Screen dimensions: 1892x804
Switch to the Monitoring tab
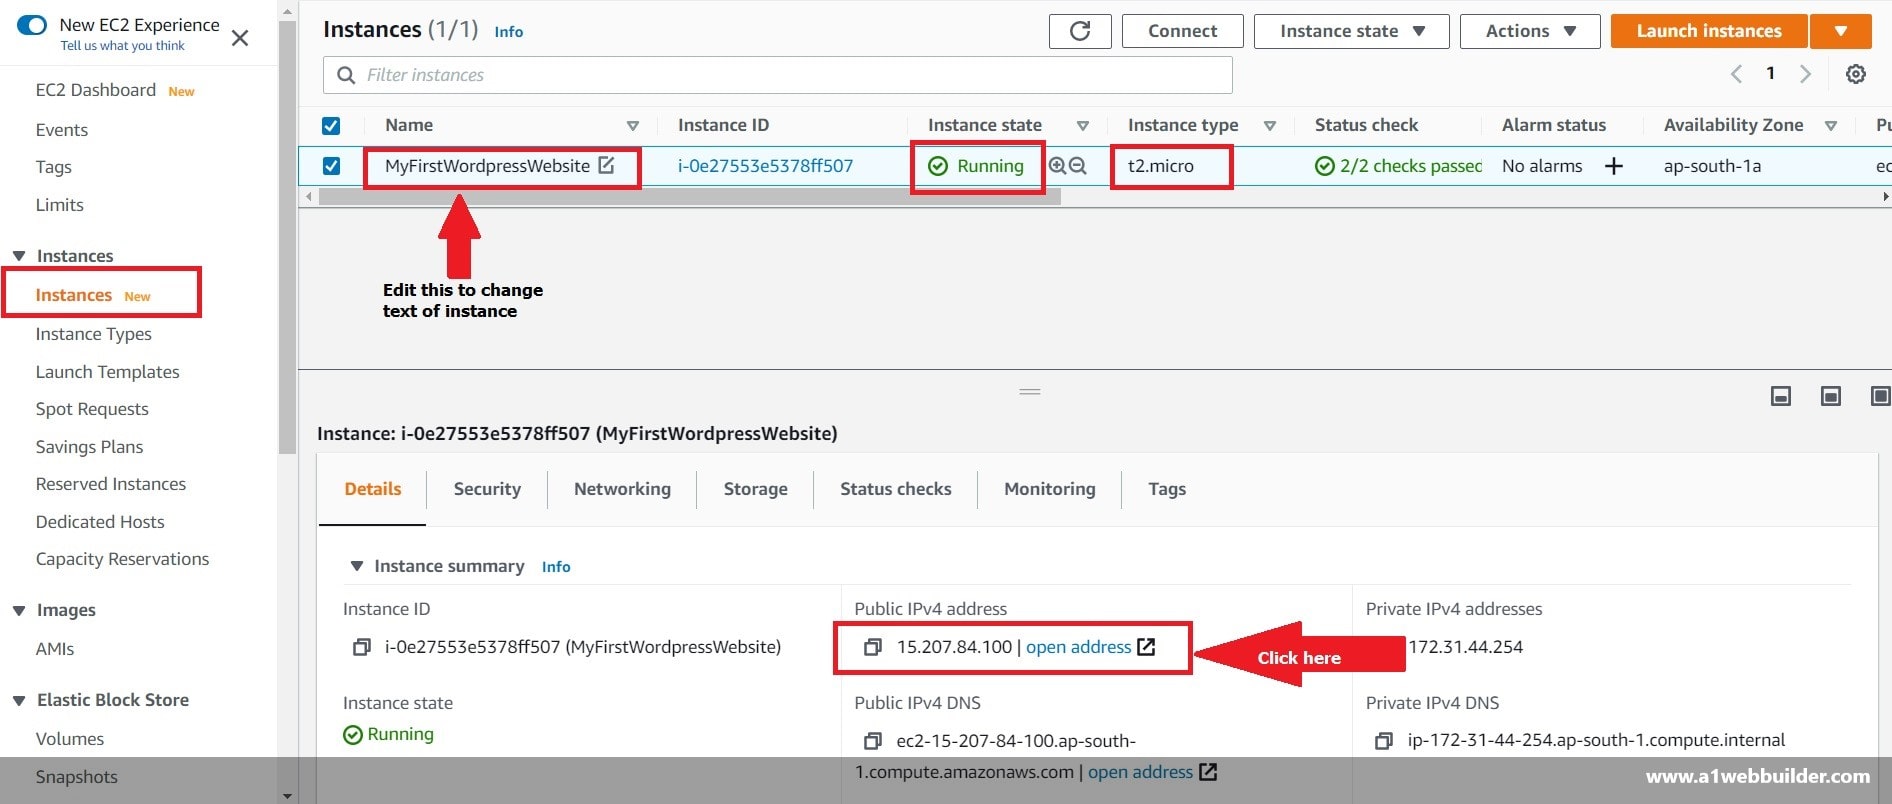pos(1050,489)
